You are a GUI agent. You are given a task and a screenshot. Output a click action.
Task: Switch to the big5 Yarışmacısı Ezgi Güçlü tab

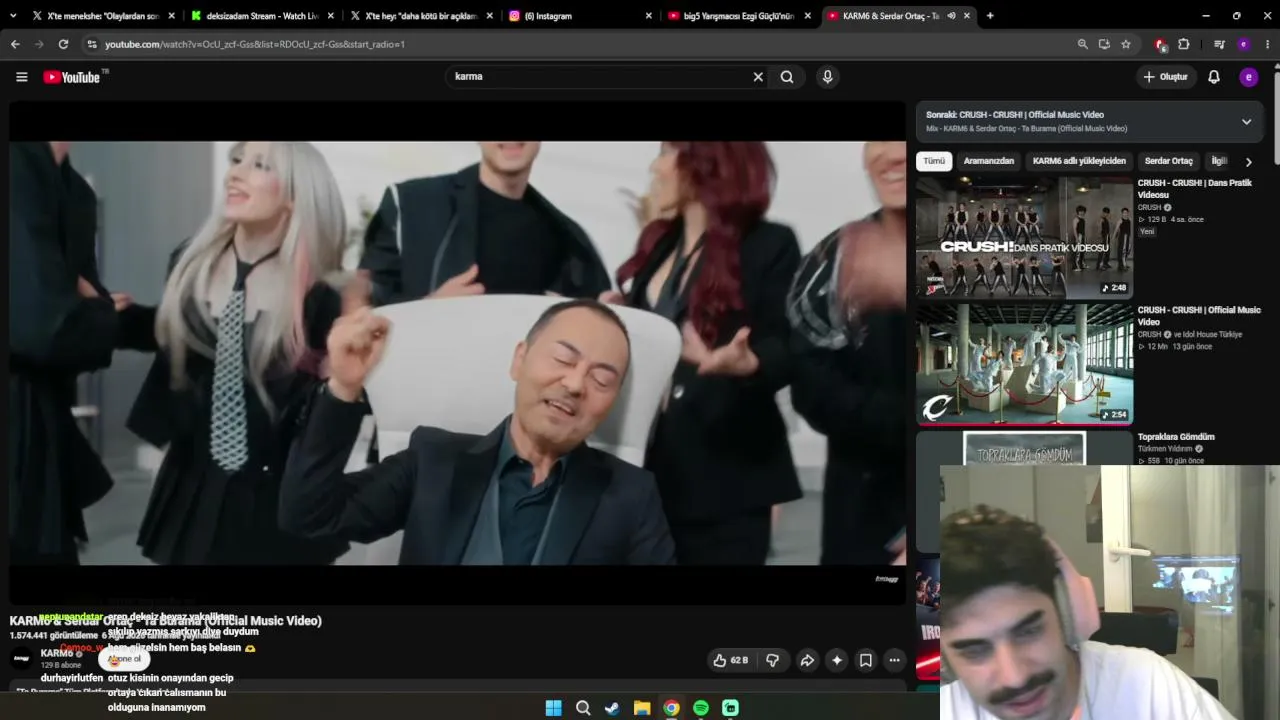pos(738,16)
